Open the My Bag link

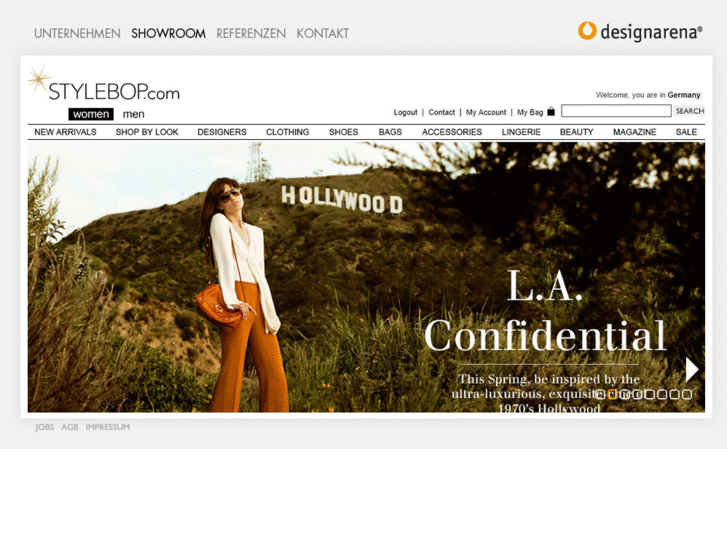tap(530, 112)
